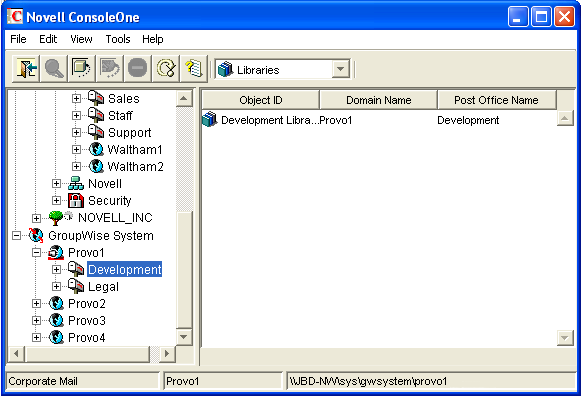Collapse the GroupWise System node
581x396 pixels.
16,236
